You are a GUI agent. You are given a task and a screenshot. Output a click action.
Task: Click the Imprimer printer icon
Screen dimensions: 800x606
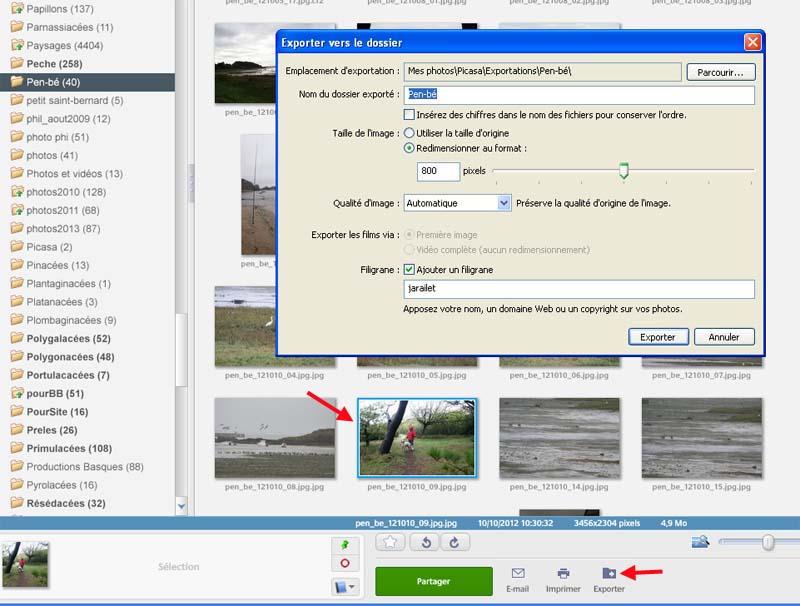(x=563, y=573)
